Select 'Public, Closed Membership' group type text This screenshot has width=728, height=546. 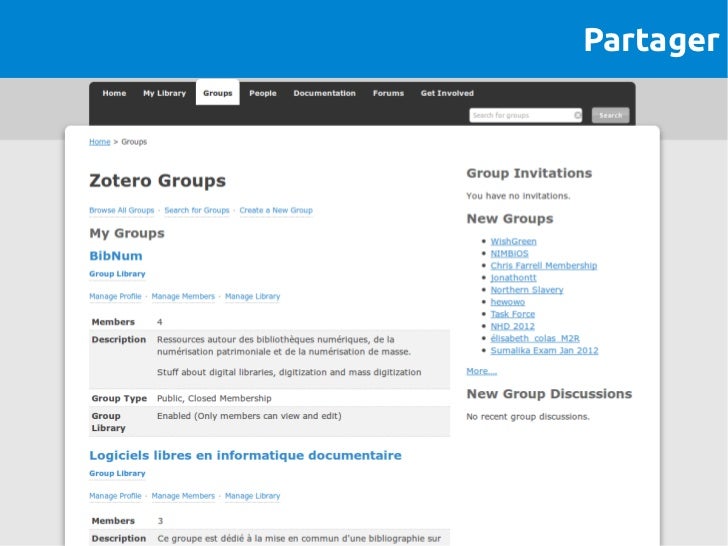click(x=214, y=398)
